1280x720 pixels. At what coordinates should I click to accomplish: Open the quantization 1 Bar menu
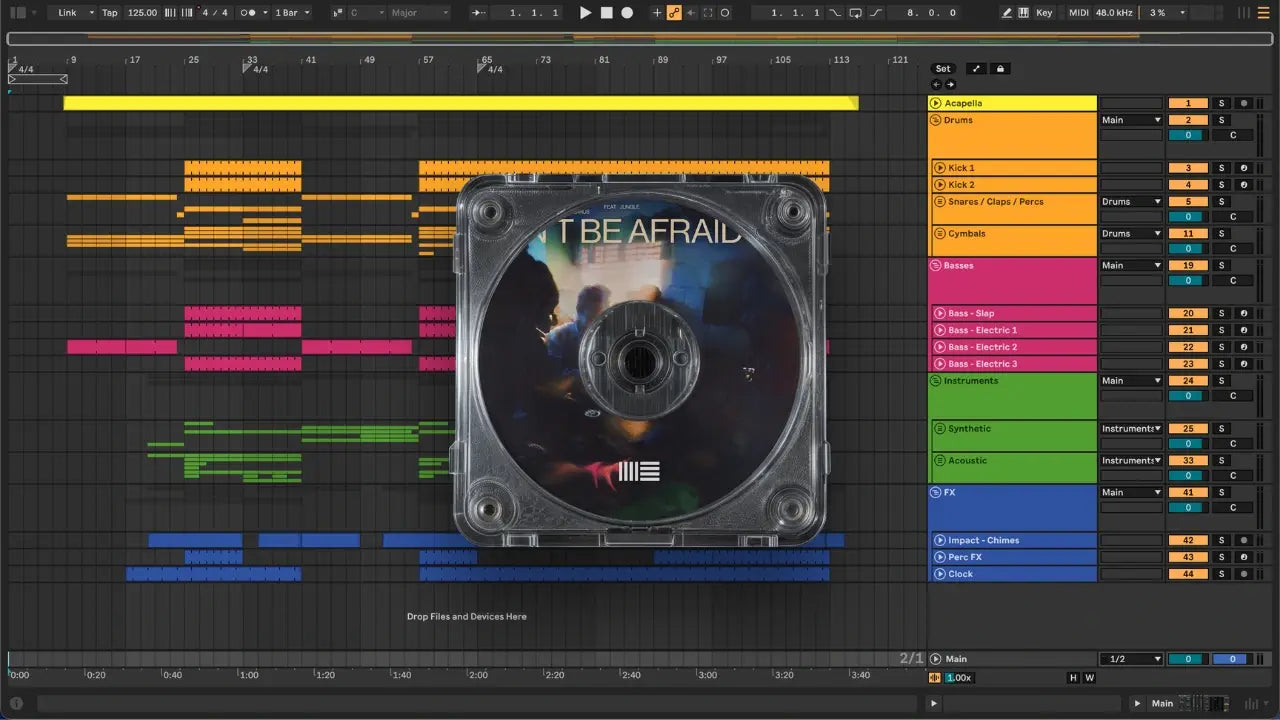point(292,13)
